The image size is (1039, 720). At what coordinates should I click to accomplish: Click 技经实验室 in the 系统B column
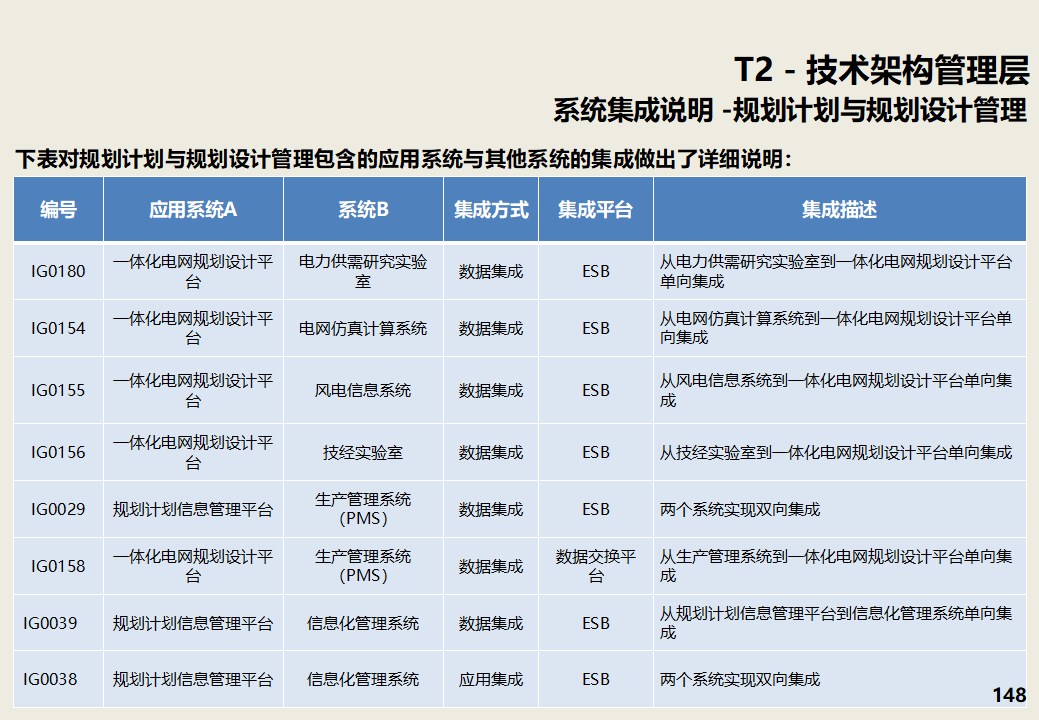[363, 452]
